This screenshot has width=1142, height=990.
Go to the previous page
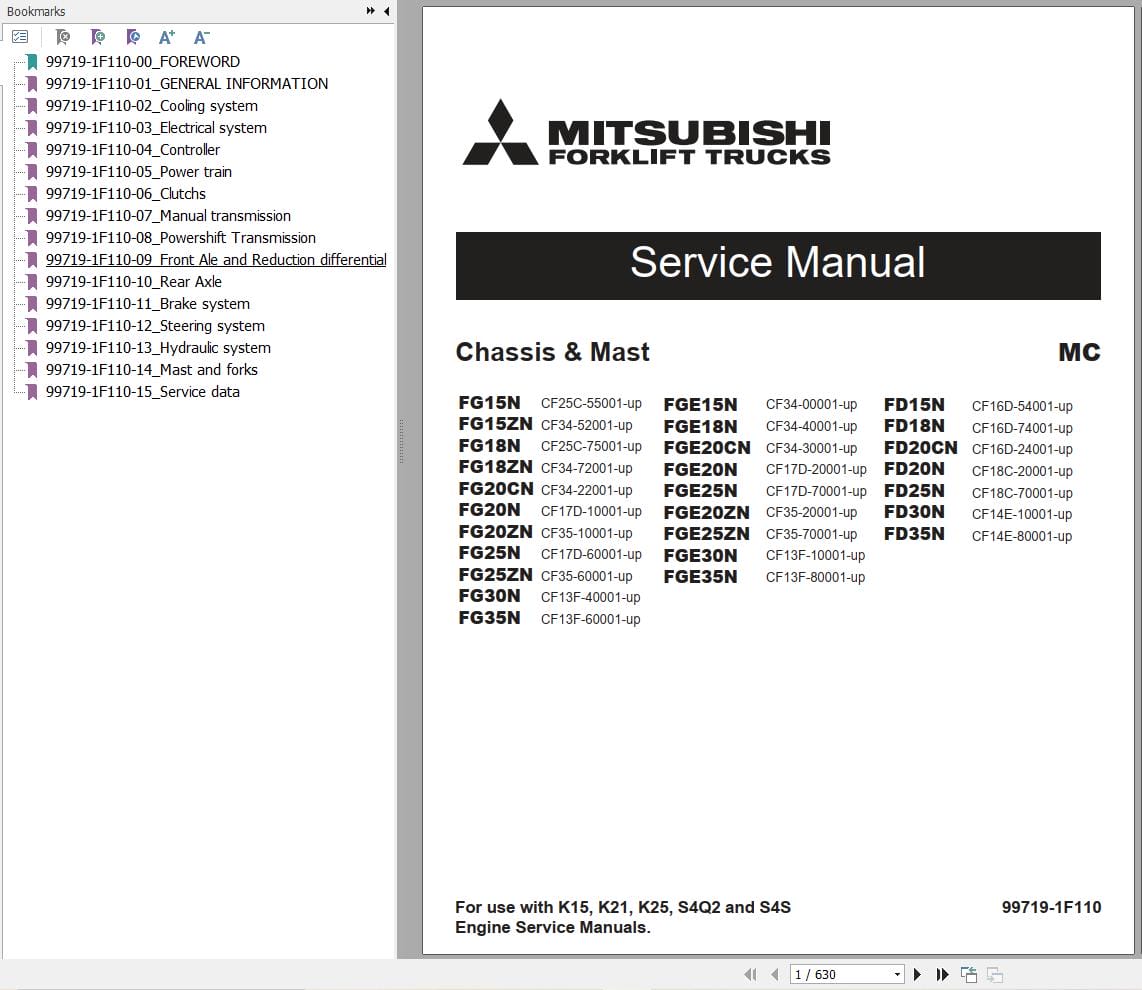pos(775,974)
